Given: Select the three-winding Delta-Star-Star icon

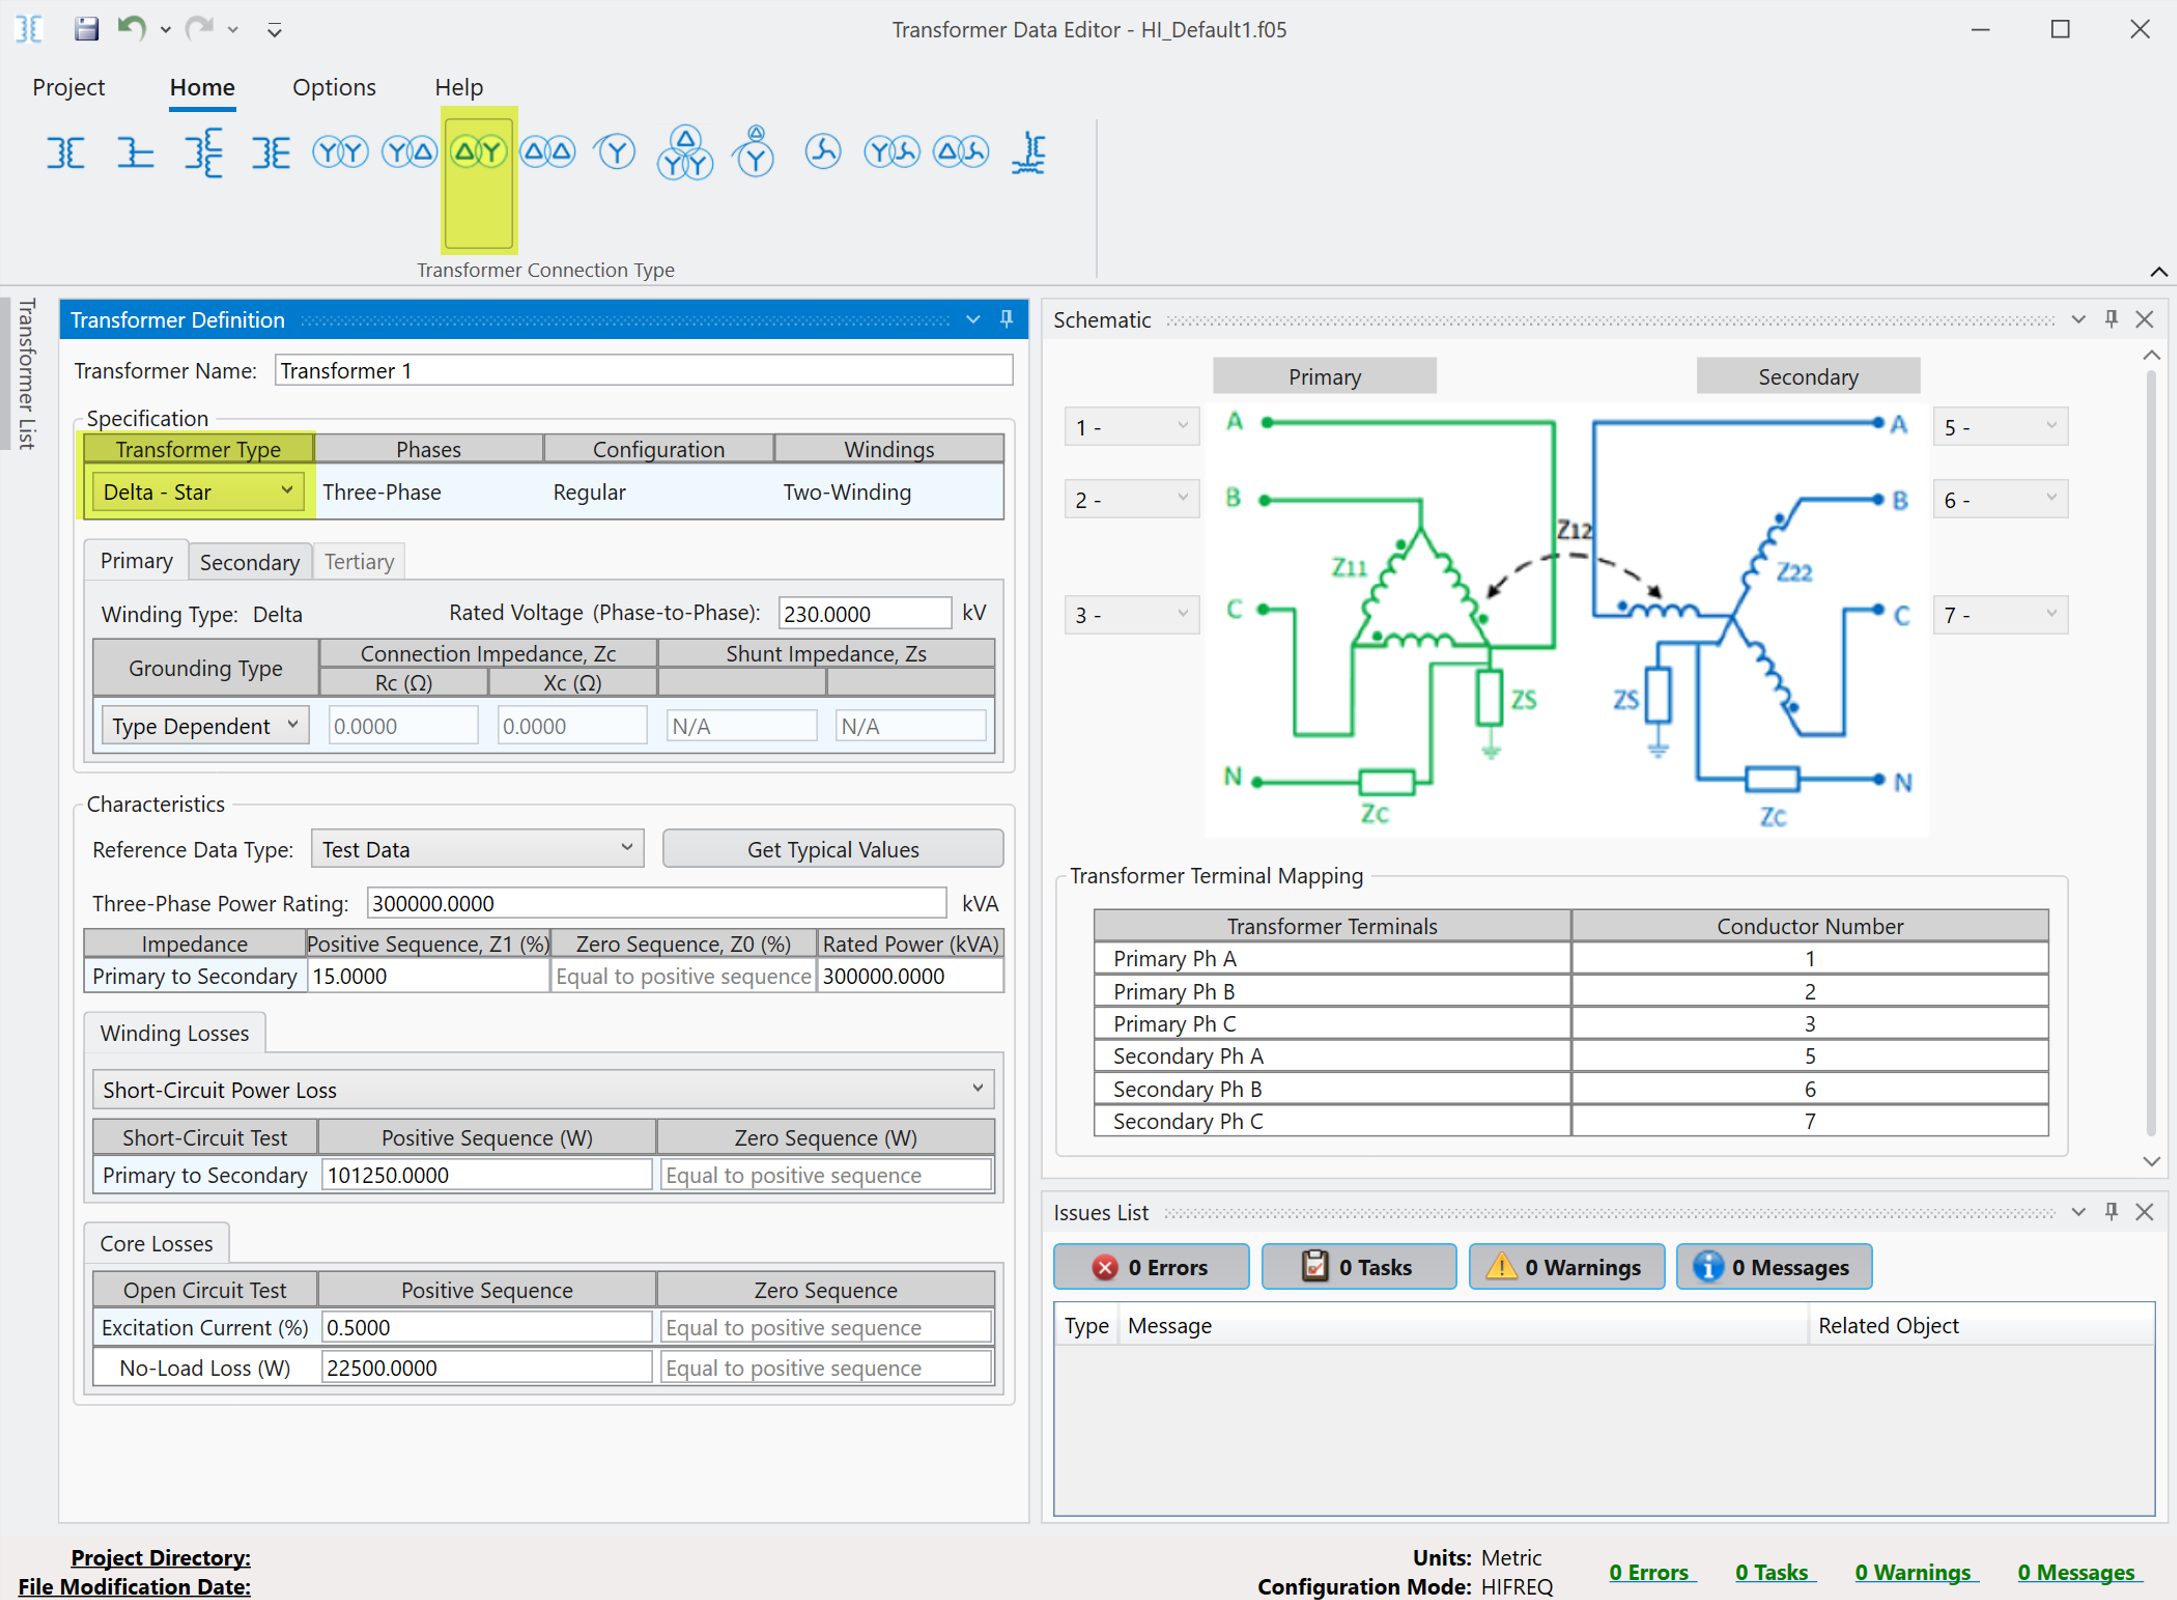Looking at the screenshot, I should point(685,152).
